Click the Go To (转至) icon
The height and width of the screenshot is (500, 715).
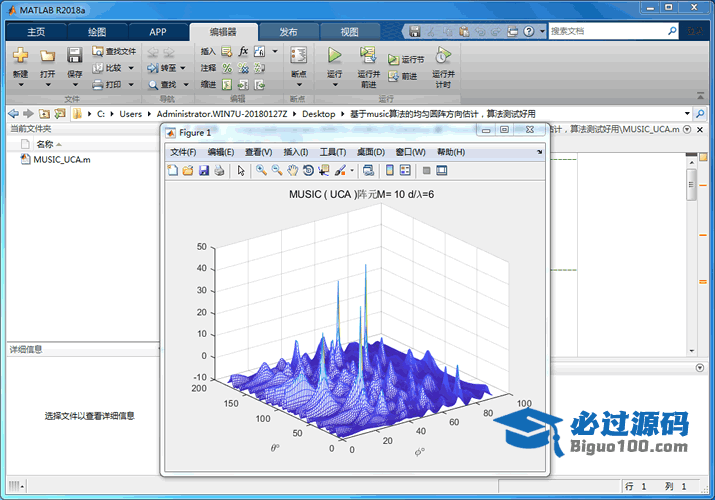pos(153,68)
